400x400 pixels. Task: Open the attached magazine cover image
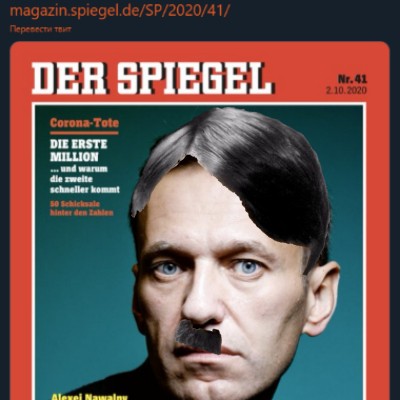pyautogui.click(x=200, y=221)
